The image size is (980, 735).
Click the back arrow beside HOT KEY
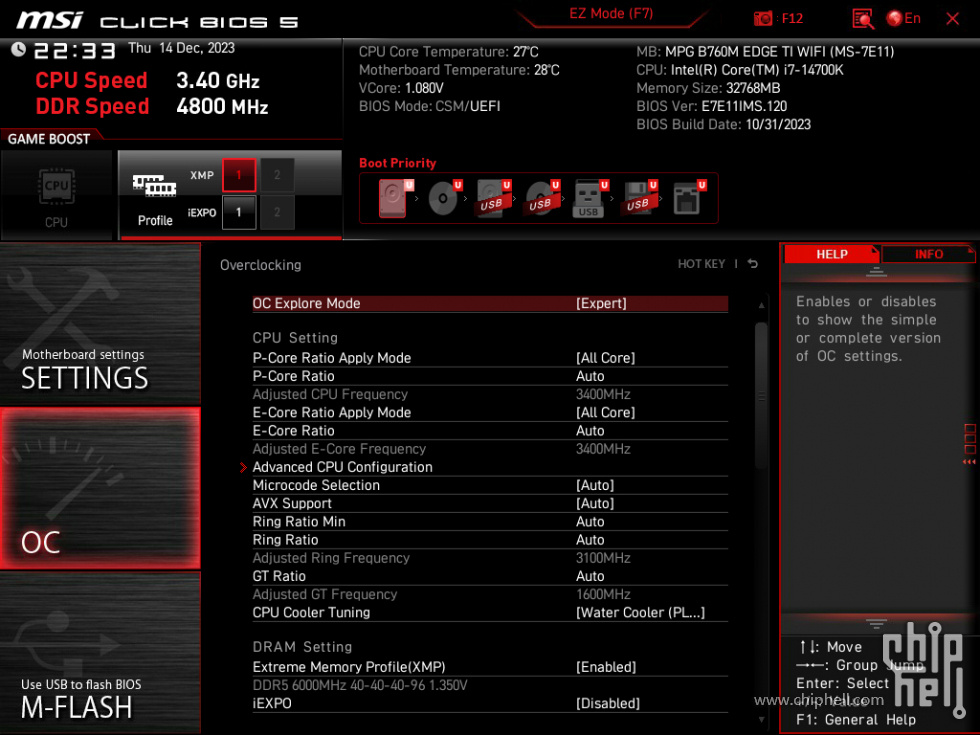point(753,264)
